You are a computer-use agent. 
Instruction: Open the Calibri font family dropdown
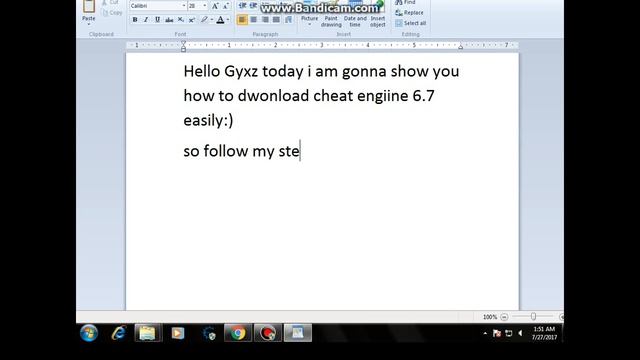pos(184,6)
